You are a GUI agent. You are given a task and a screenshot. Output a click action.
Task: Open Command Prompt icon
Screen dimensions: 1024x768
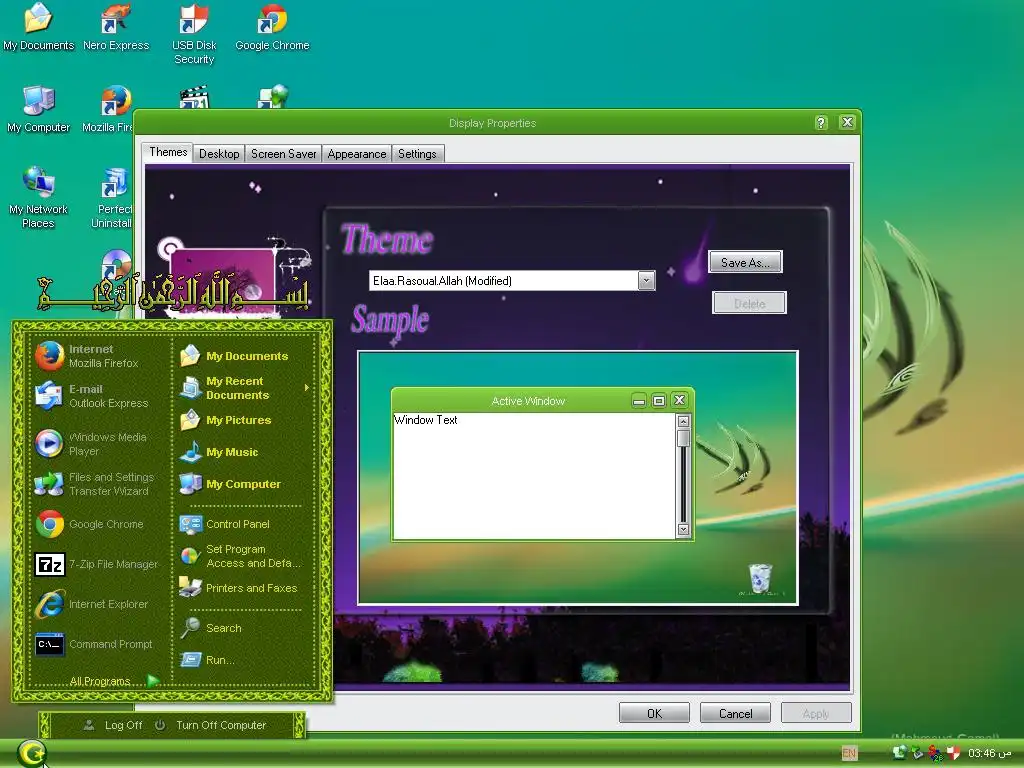50,644
